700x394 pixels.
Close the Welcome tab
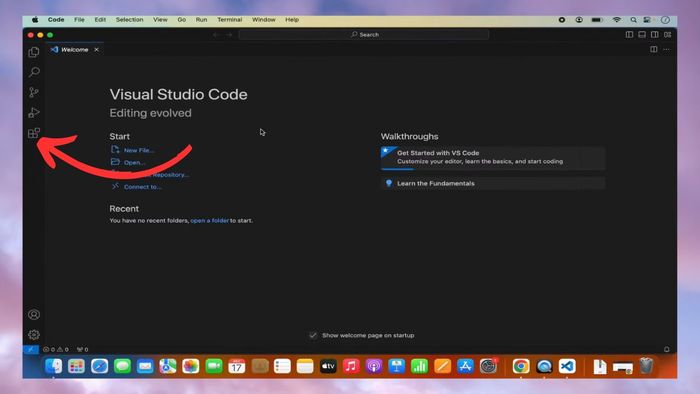coord(96,50)
